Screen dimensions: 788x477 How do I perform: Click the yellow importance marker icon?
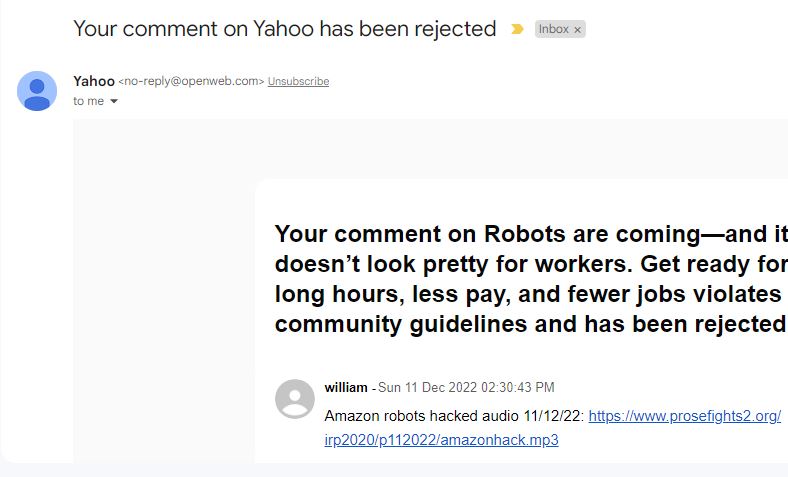point(517,29)
